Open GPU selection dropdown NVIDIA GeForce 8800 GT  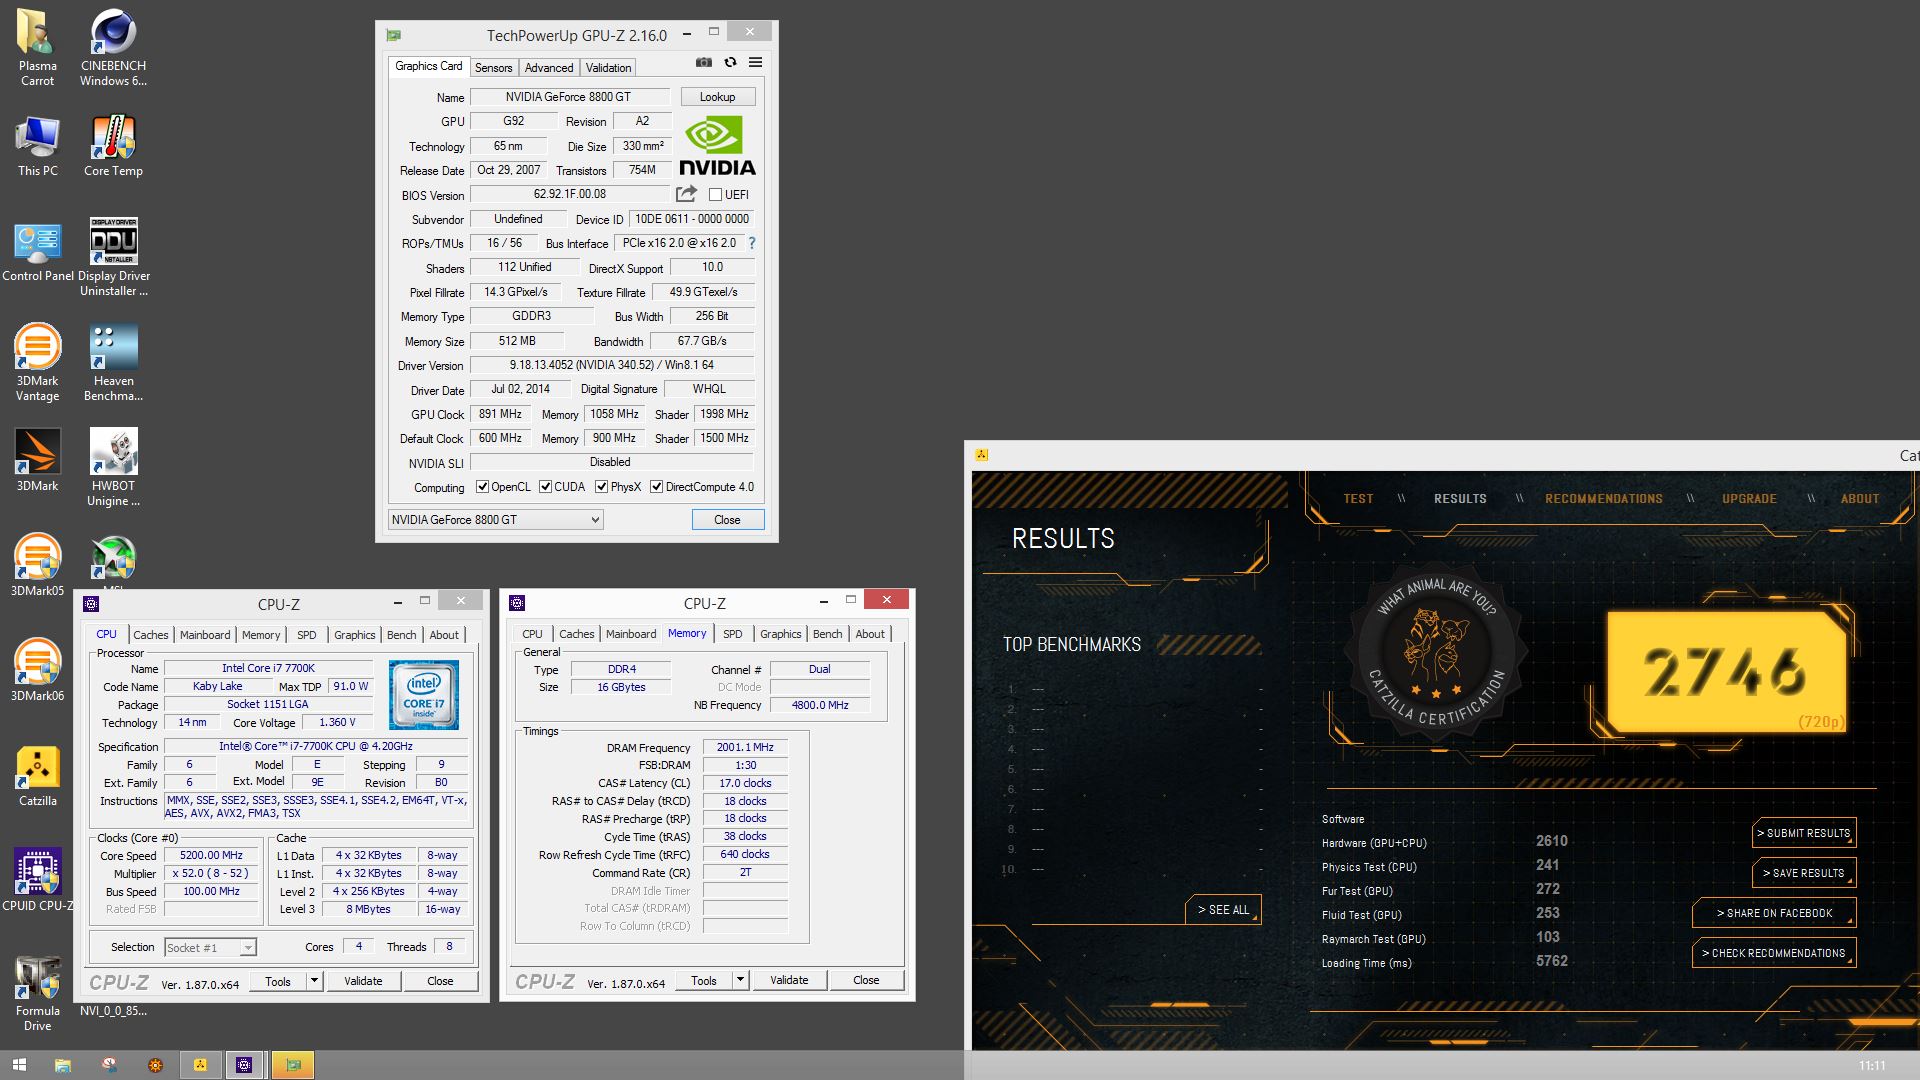pos(495,520)
